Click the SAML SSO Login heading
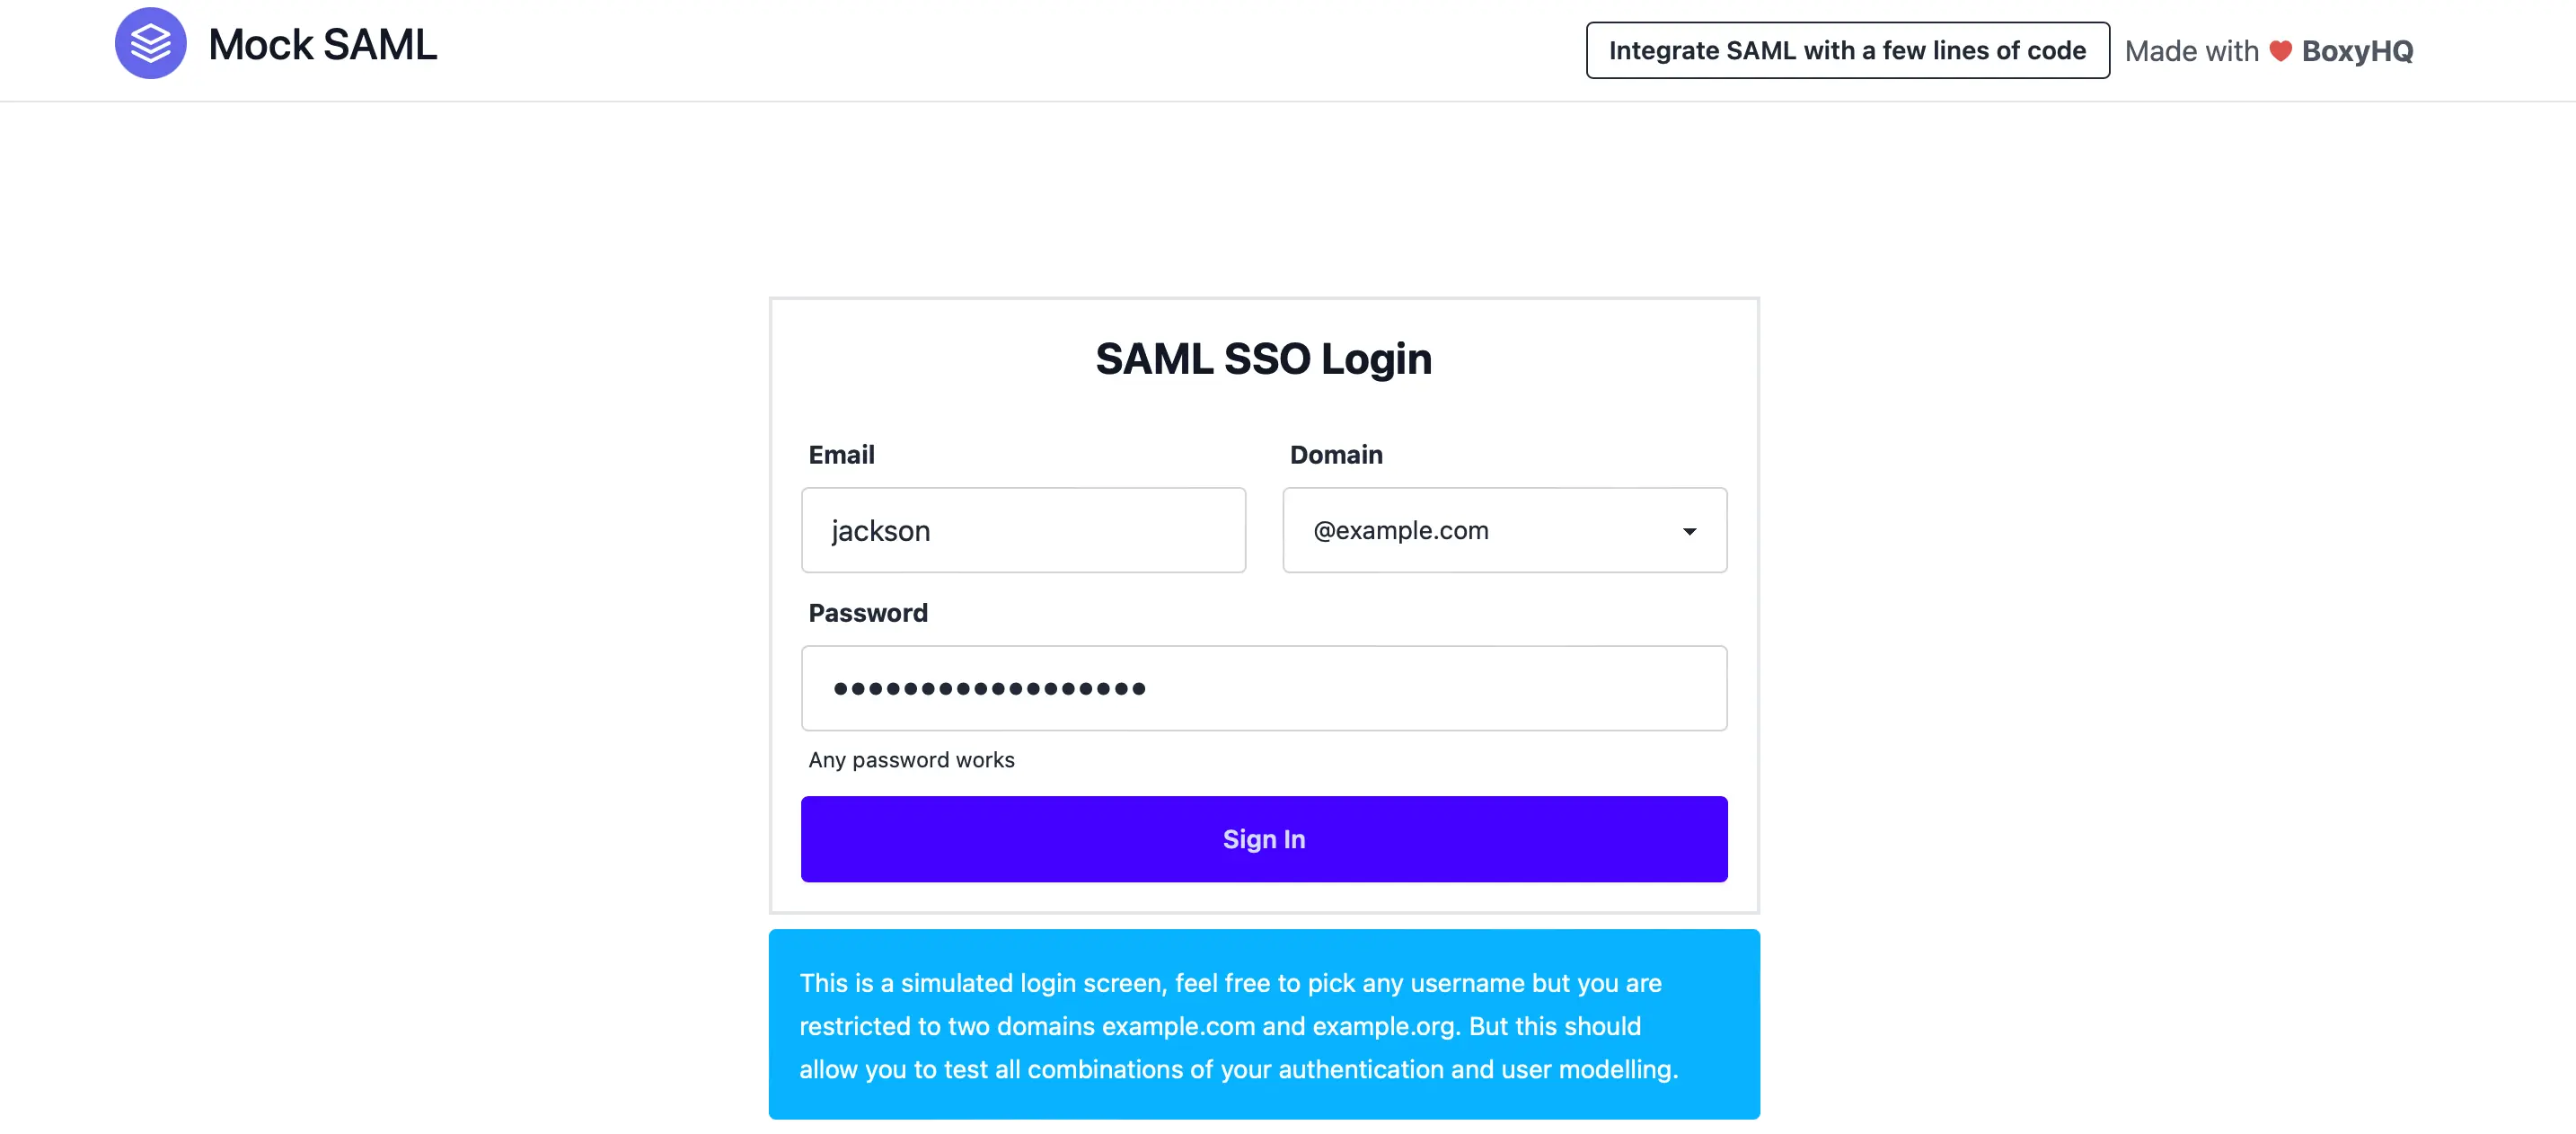 [x=1263, y=358]
